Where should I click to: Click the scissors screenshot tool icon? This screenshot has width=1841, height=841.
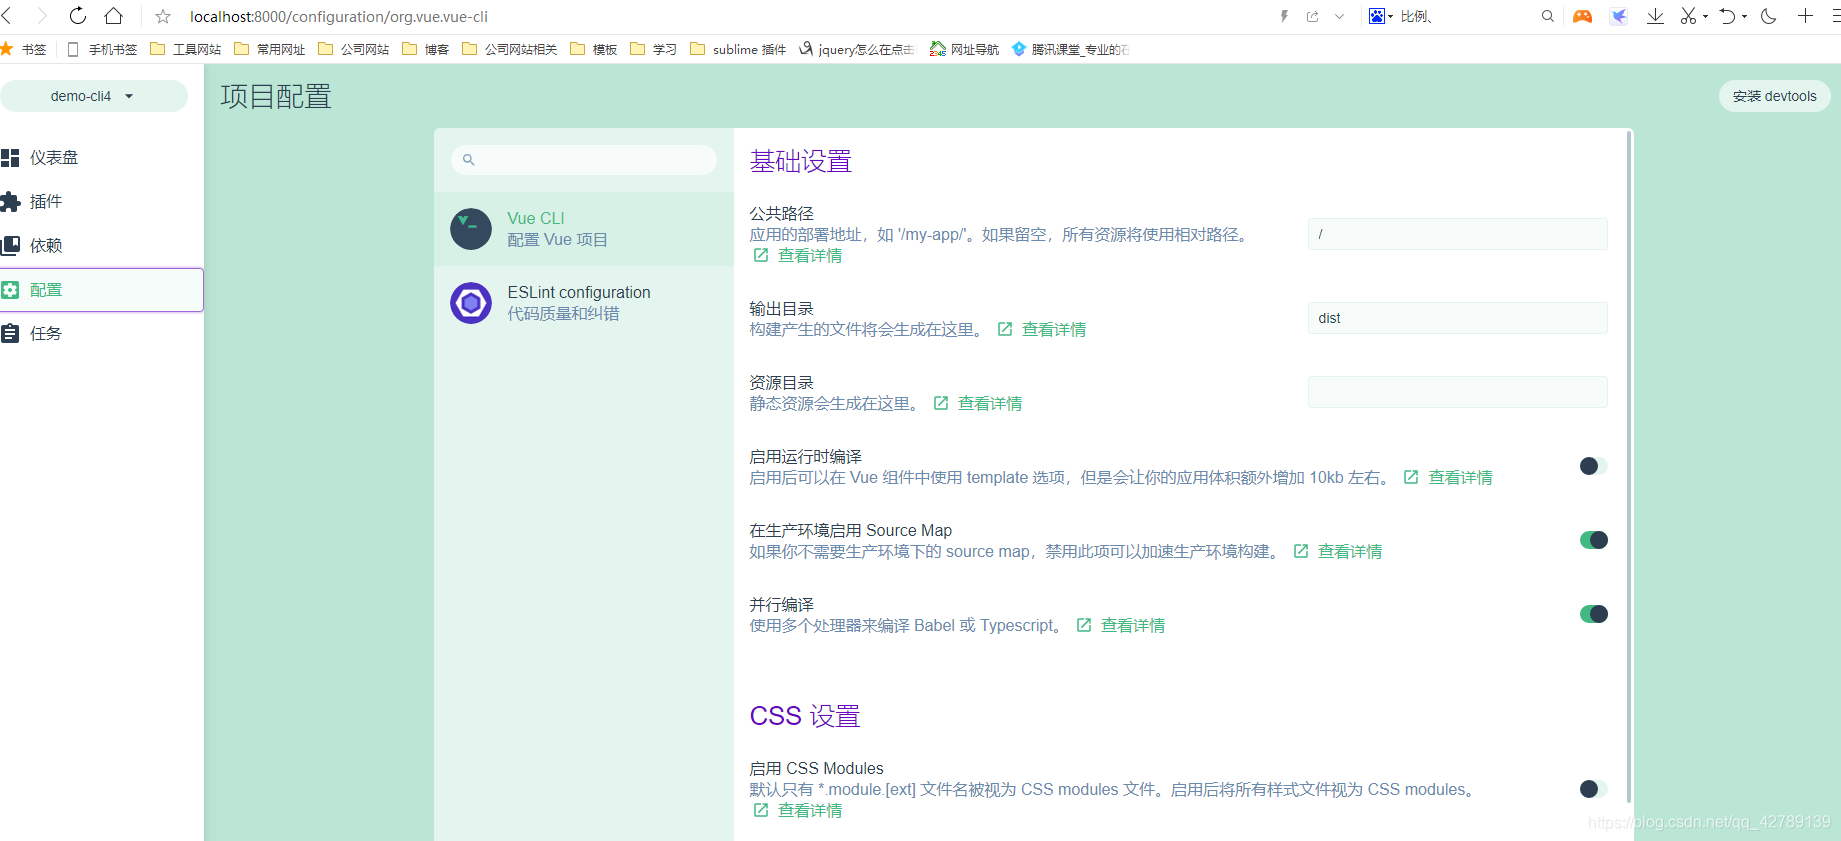click(x=1689, y=16)
